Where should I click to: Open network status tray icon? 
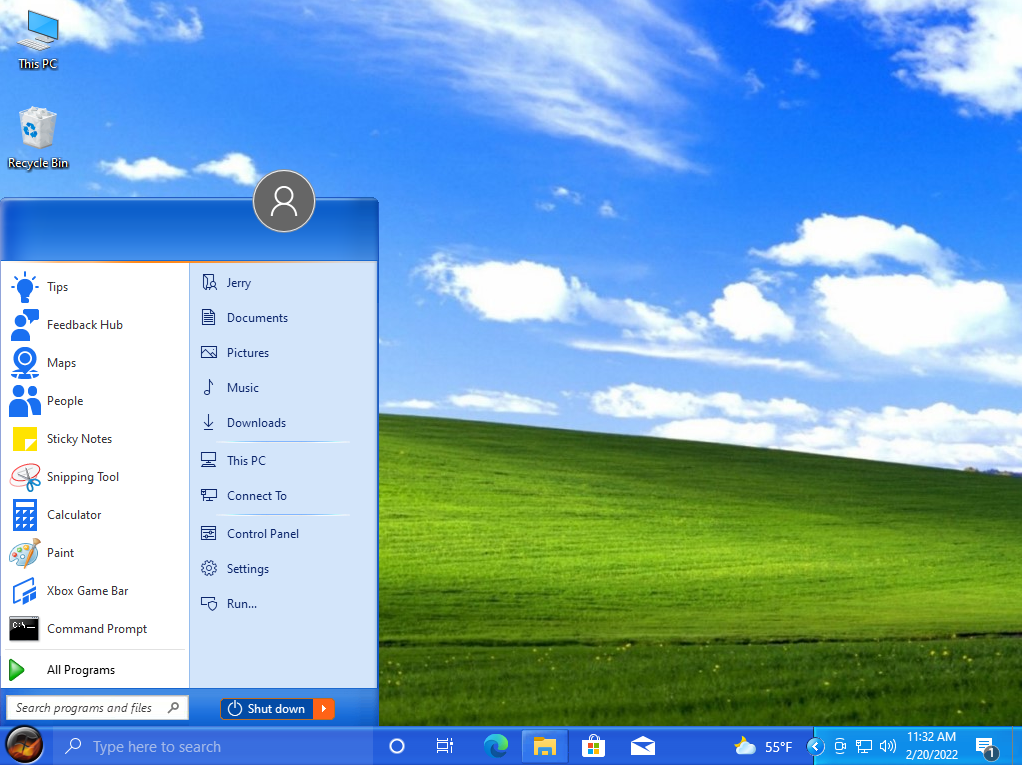[x=864, y=747]
